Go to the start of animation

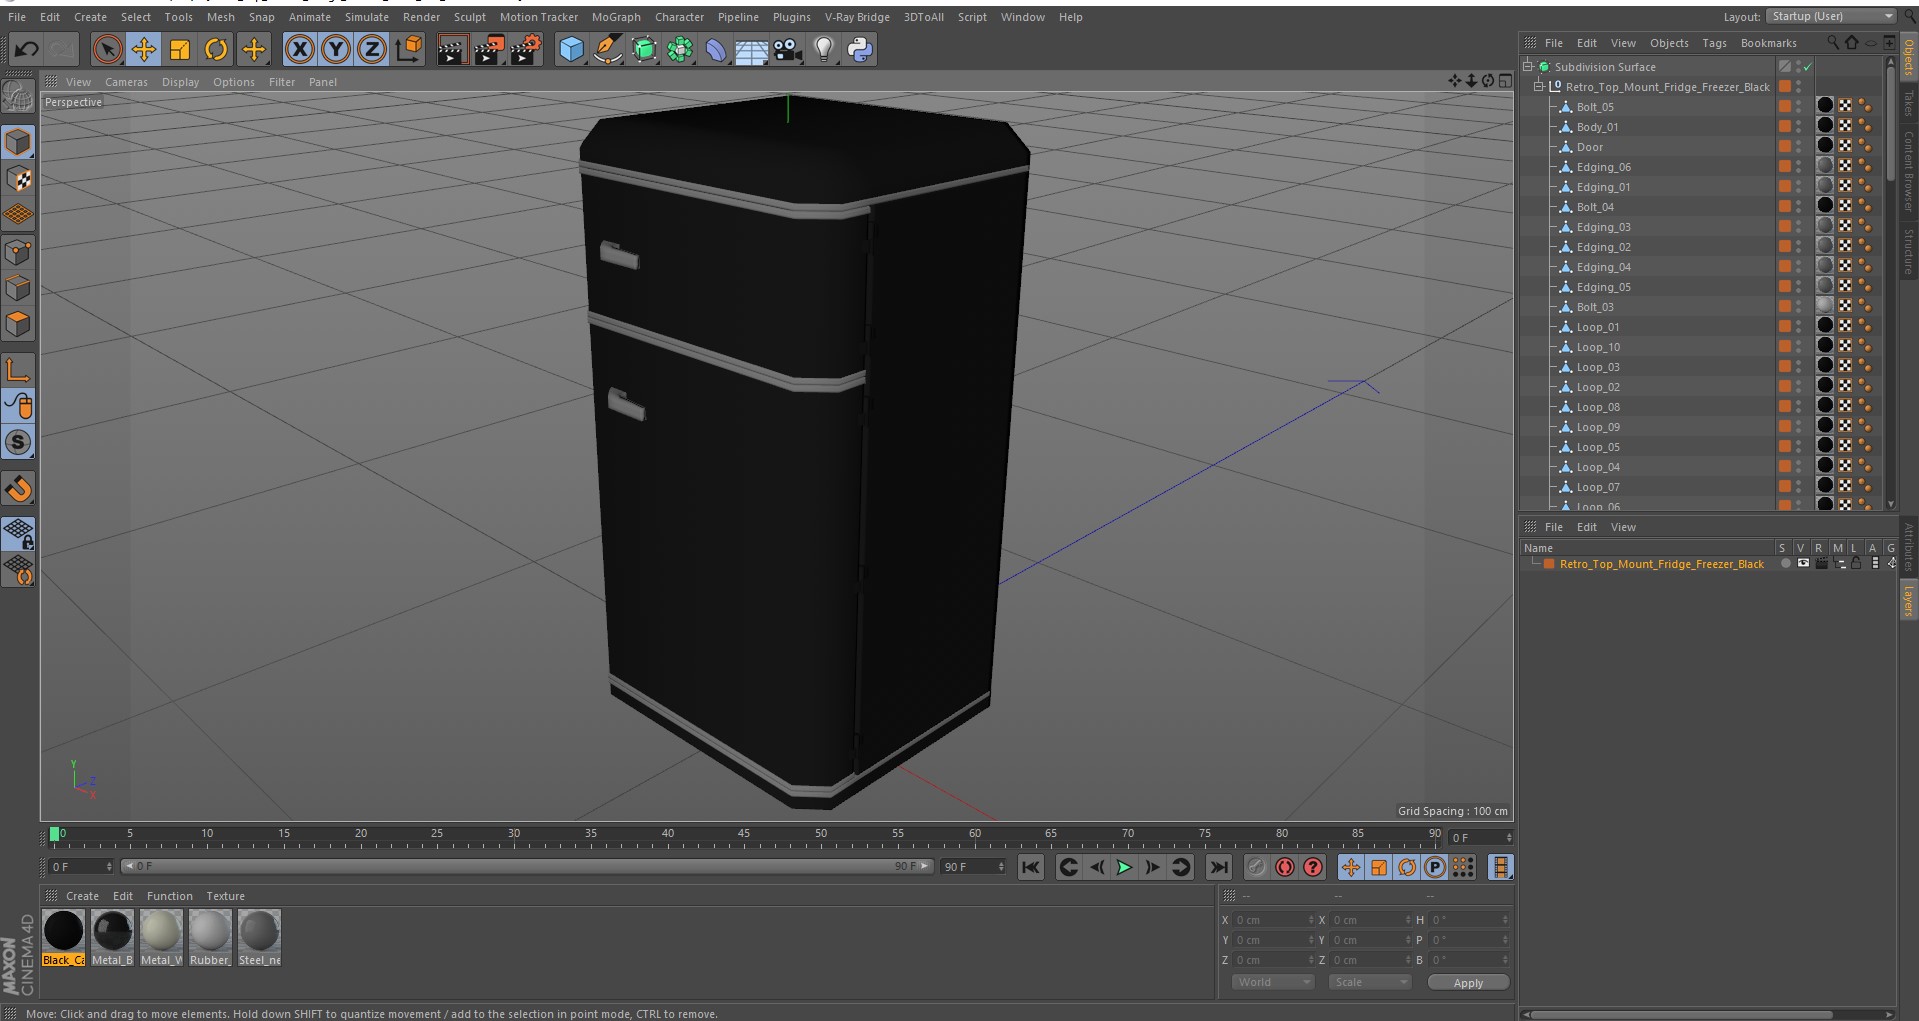coord(1031,867)
